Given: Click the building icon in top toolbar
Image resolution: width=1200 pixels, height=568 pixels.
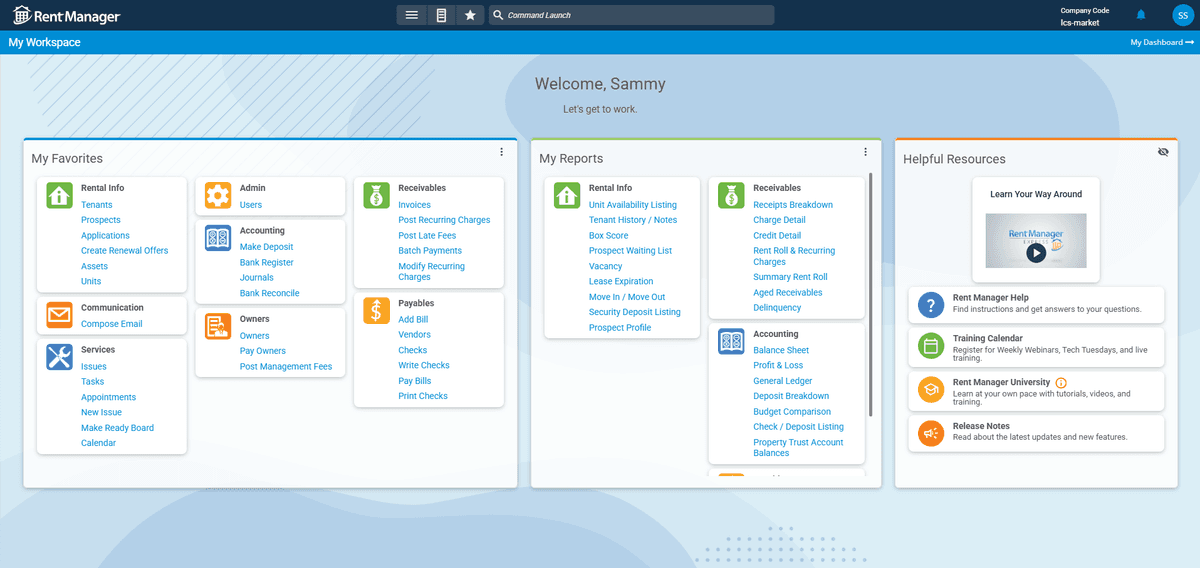Looking at the screenshot, I should tap(441, 15).
